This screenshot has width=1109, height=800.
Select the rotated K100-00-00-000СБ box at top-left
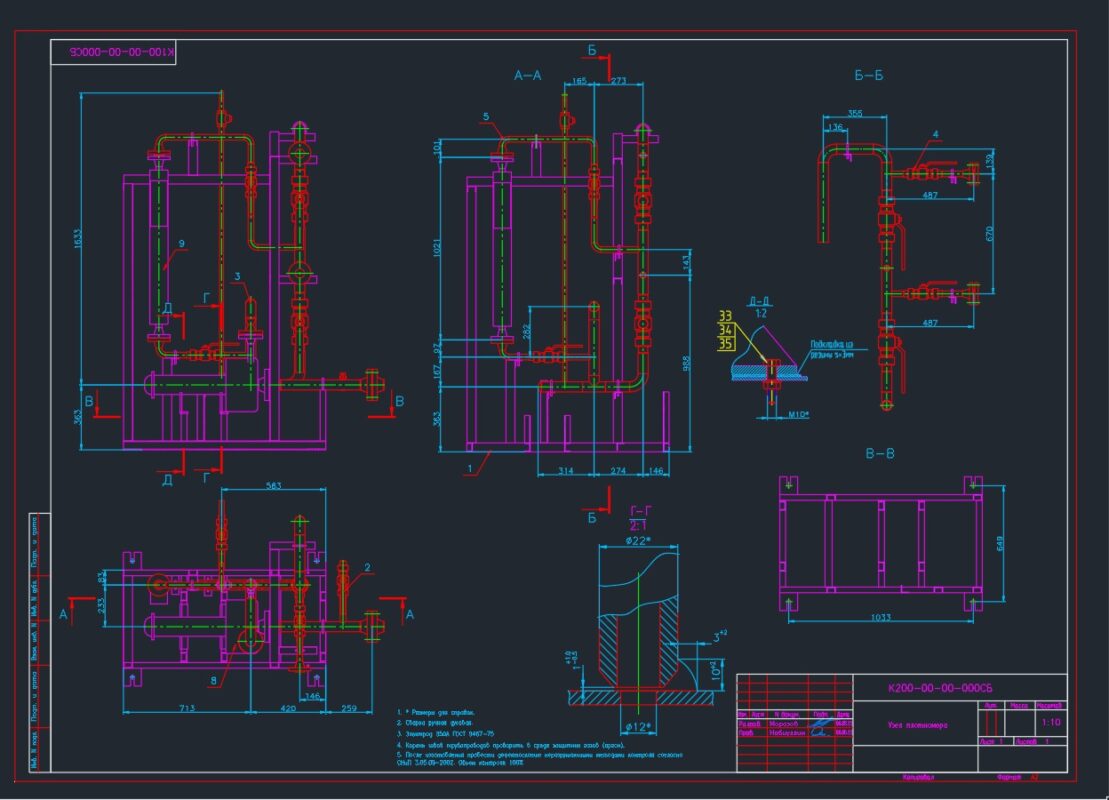pos(113,52)
